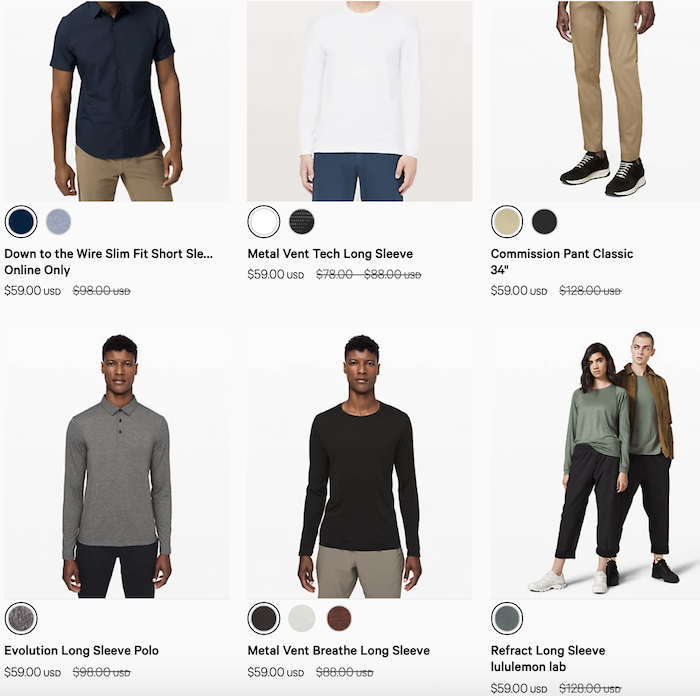
Task: Pick the black patterned swatch for Metal Vent Tech
Action: pos(302,221)
